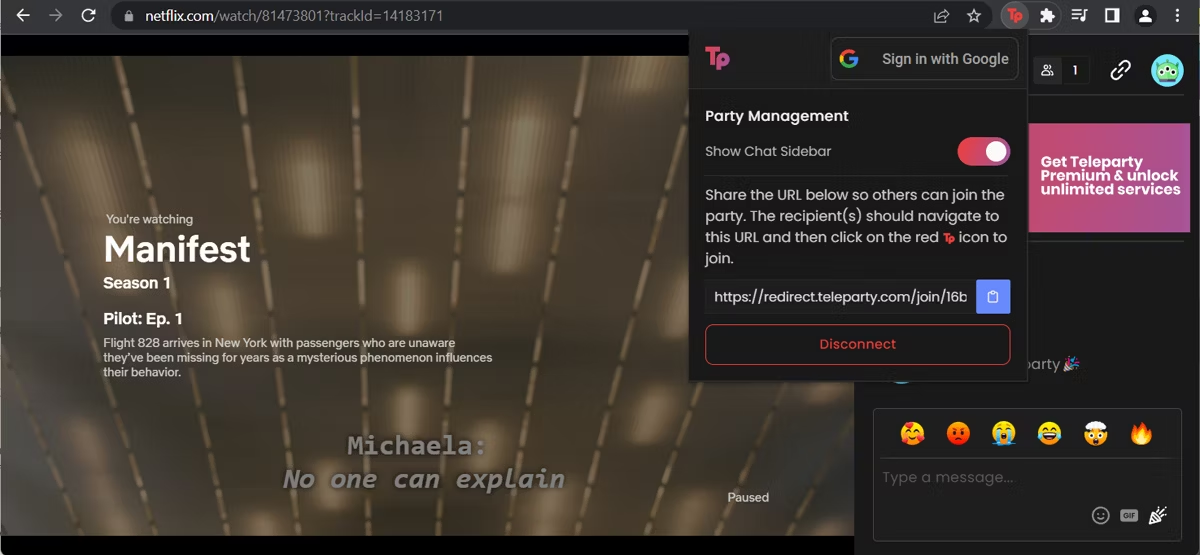The width and height of the screenshot is (1200, 555).
Task: Click the chain link icon in sidebar
Action: [x=1121, y=70]
